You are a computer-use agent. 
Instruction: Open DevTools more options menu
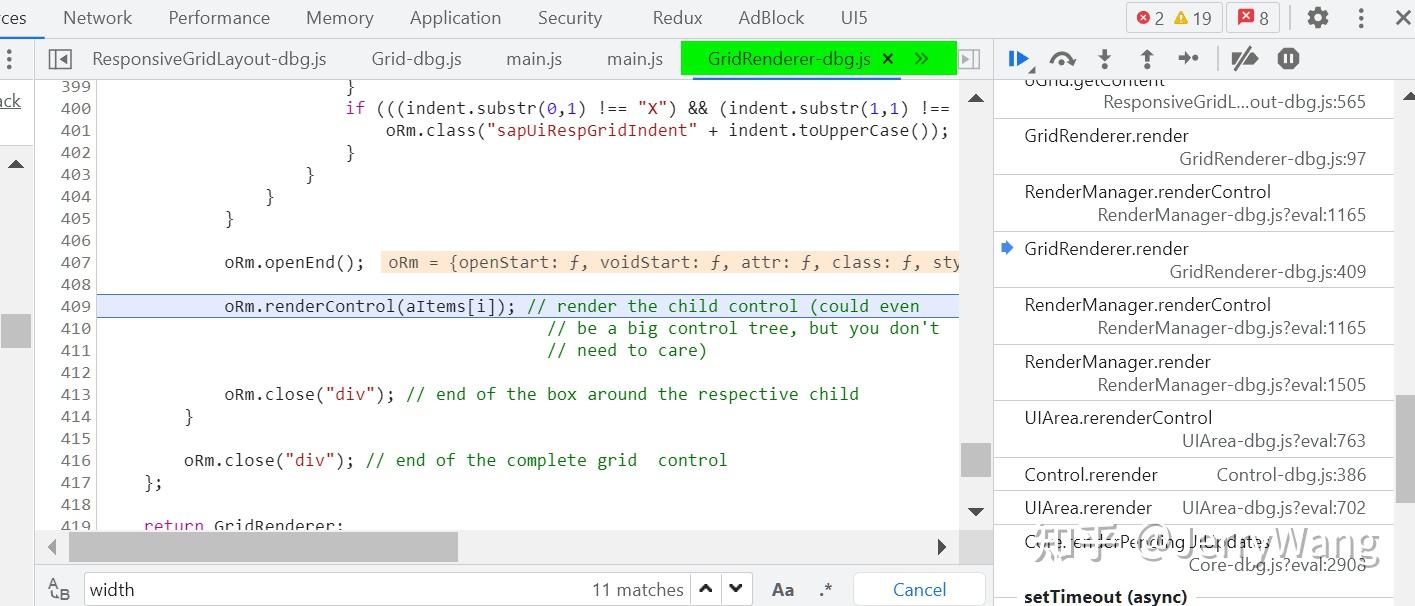pos(1361,18)
